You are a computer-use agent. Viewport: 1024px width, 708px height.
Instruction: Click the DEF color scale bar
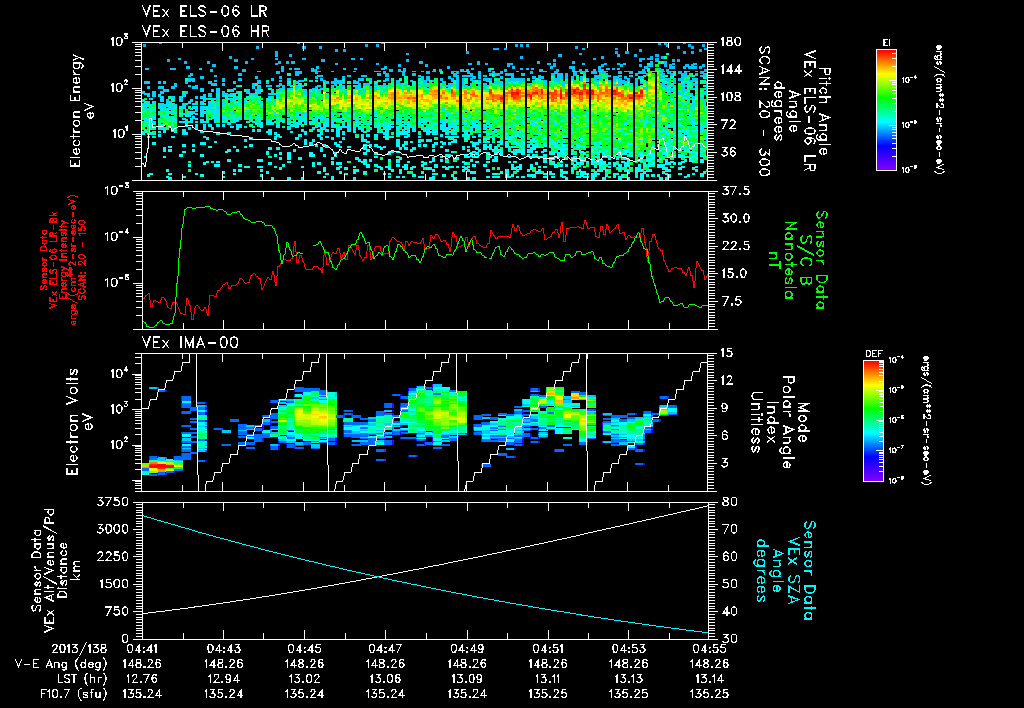pos(873,421)
